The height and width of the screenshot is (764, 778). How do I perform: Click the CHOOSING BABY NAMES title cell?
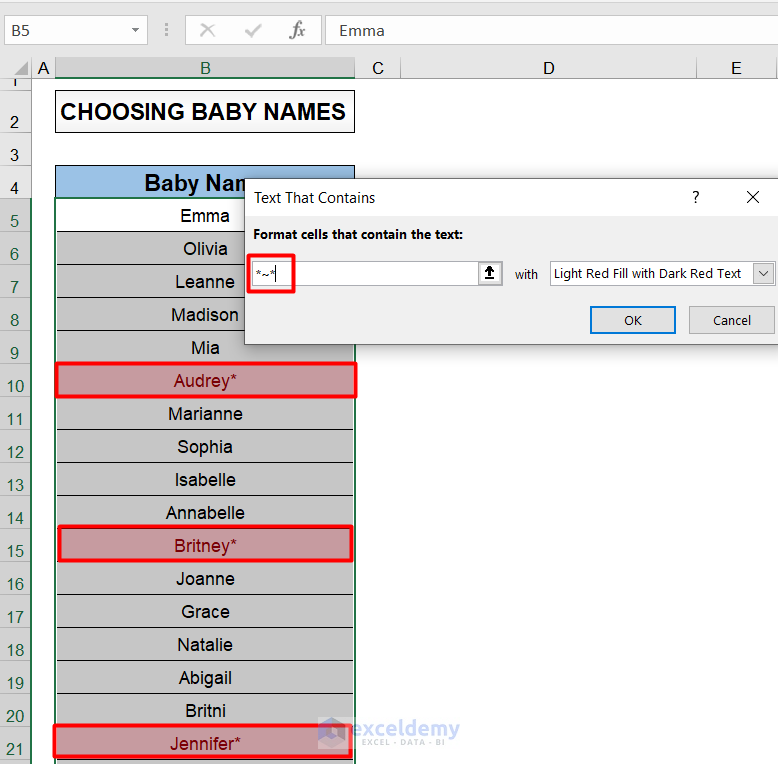coord(205,112)
